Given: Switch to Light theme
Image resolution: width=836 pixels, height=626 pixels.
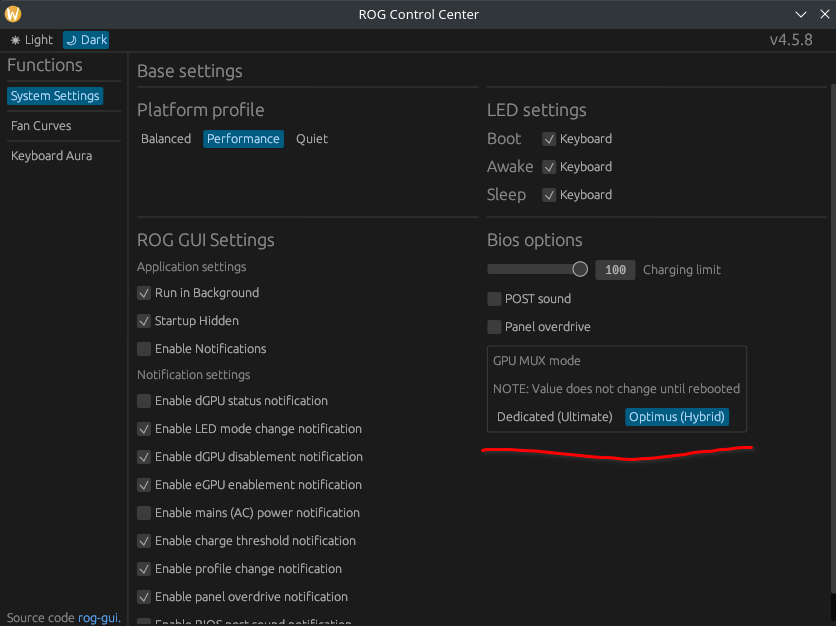Looking at the screenshot, I should point(32,40).
